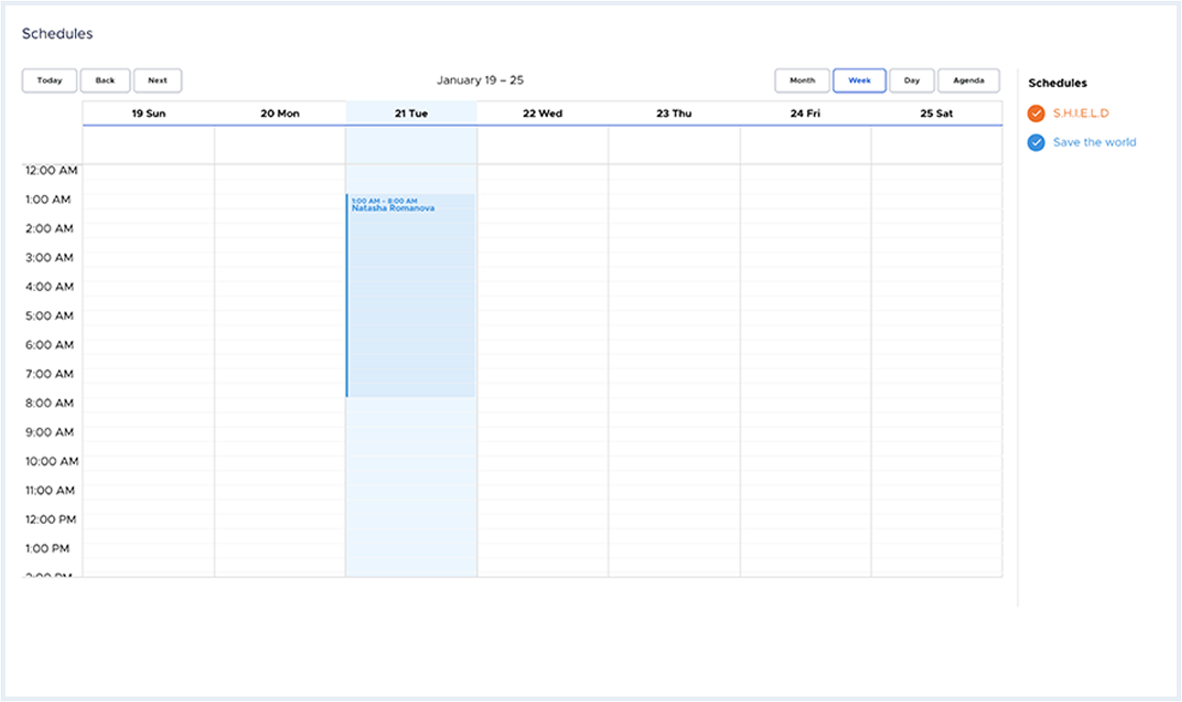1182x702 pixels.
Task: Go forward one week
Action: (157, 80)
